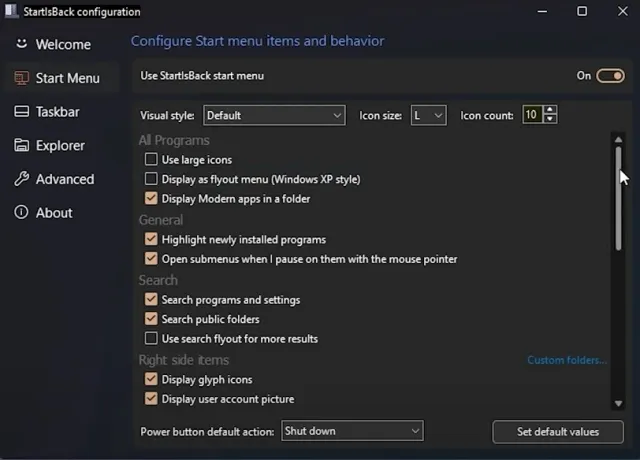Click the scrollbar down arrow

coord(618,404)
